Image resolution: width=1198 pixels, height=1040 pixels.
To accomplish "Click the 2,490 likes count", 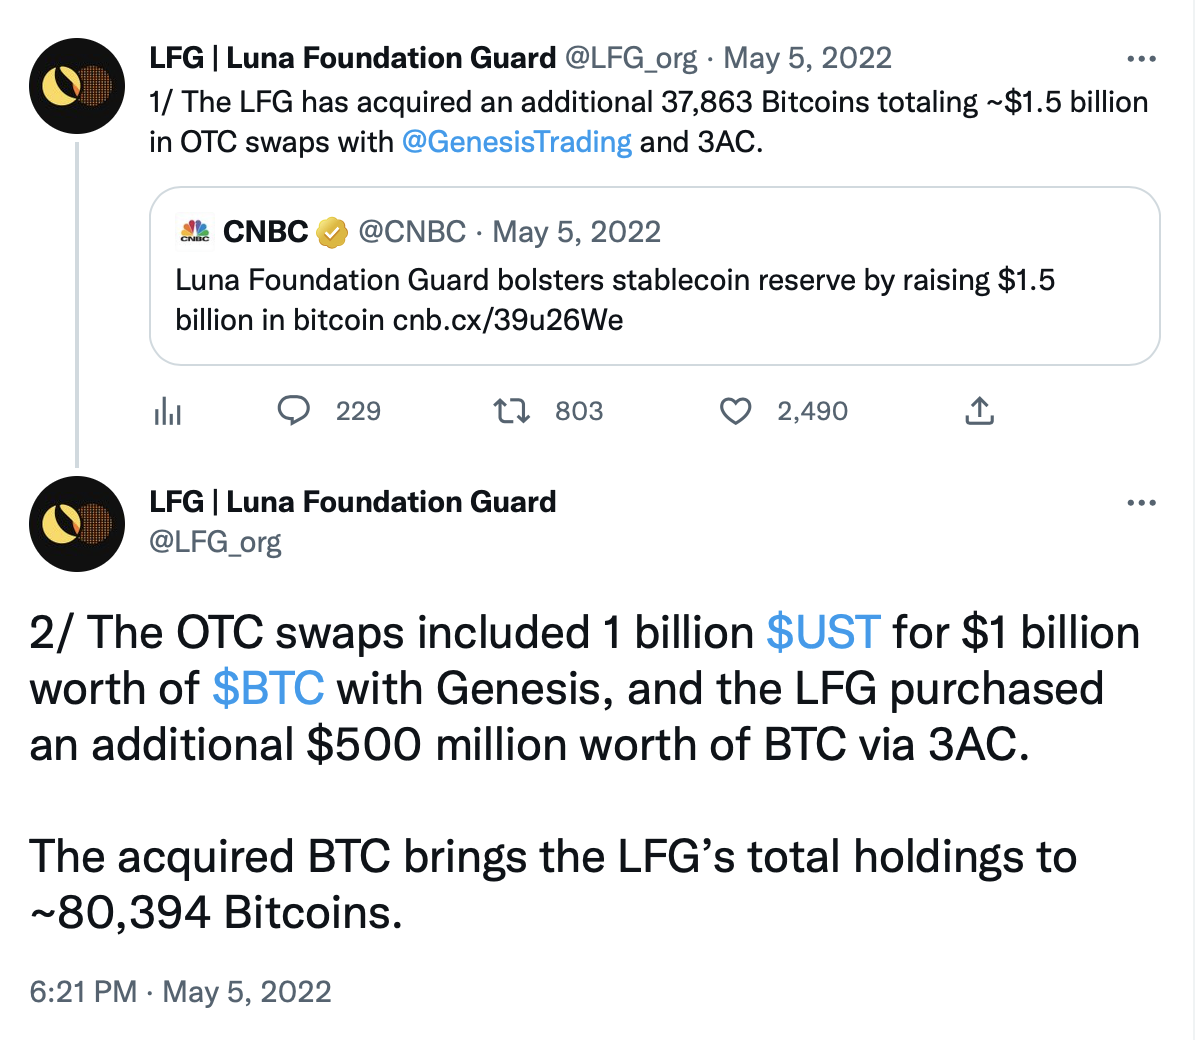I will [x=812, y=411].
